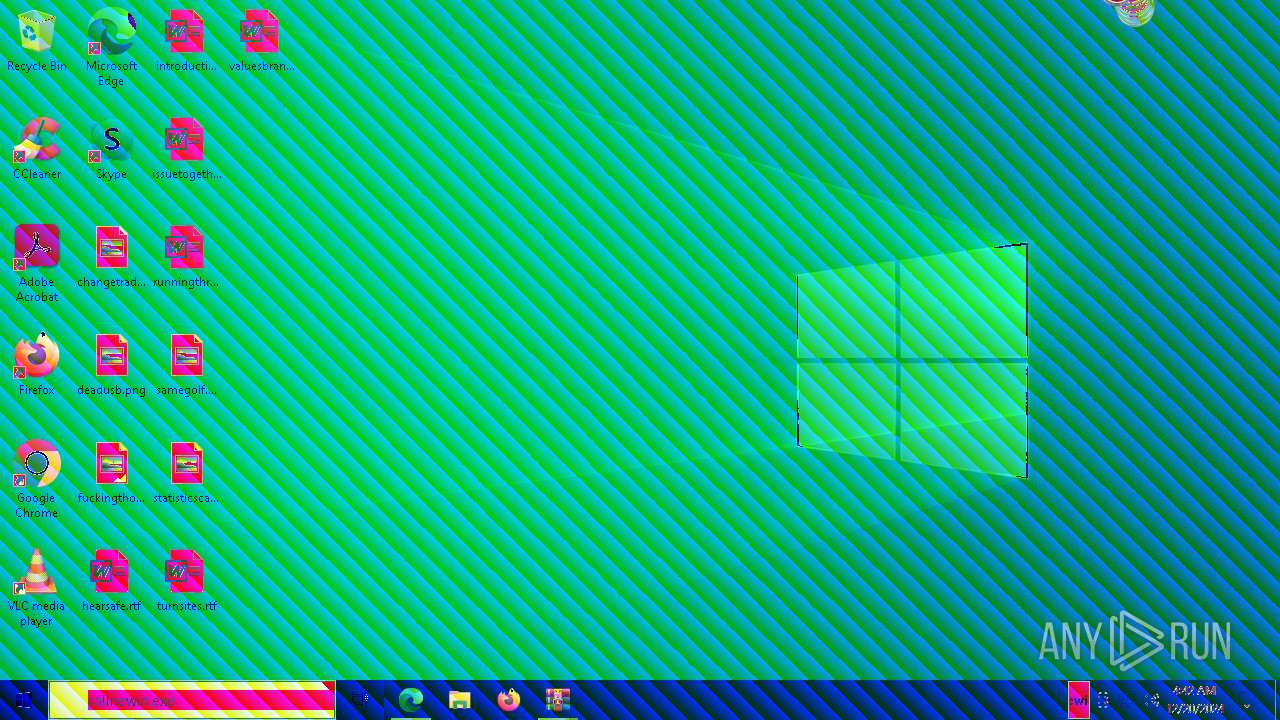Launch Google Chrome from the desktop

[x=37, y=479]
